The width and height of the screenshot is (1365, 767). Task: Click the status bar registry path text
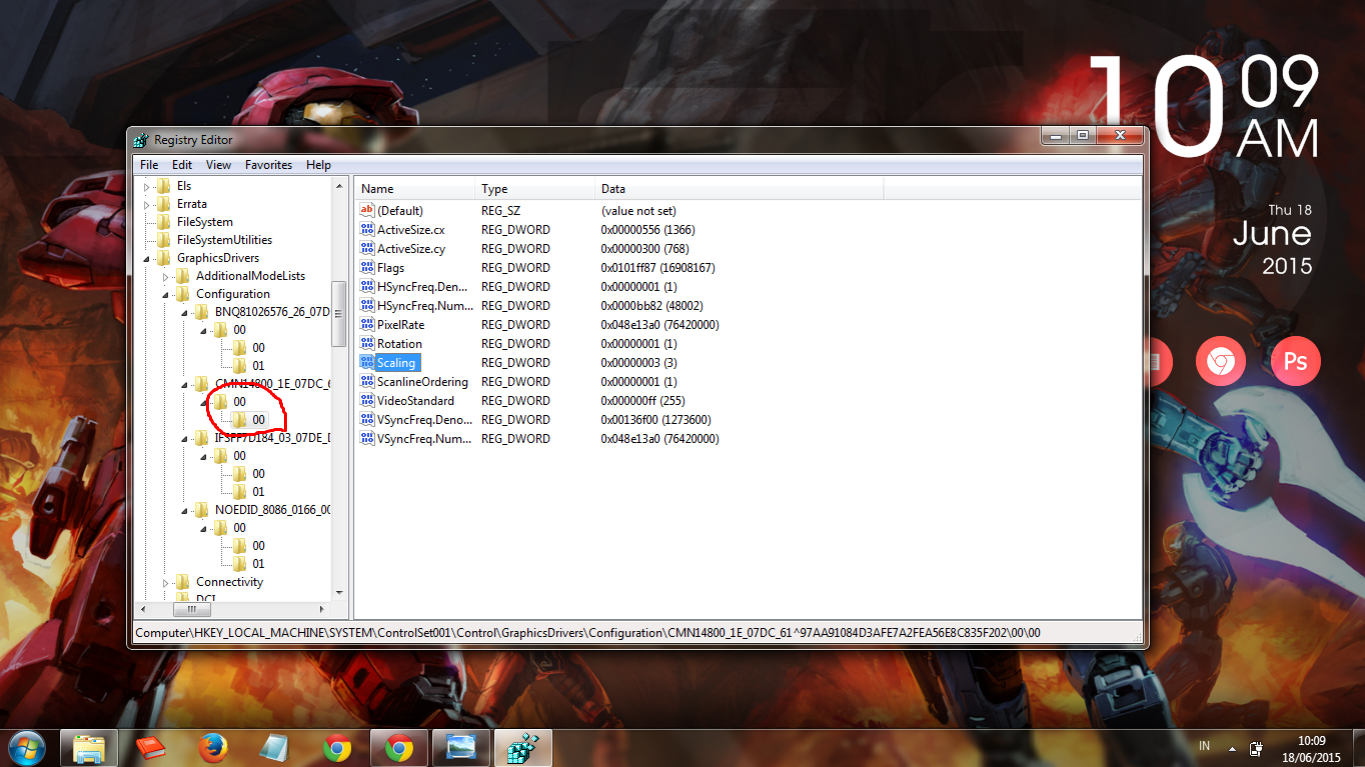[x=588, y=633]
